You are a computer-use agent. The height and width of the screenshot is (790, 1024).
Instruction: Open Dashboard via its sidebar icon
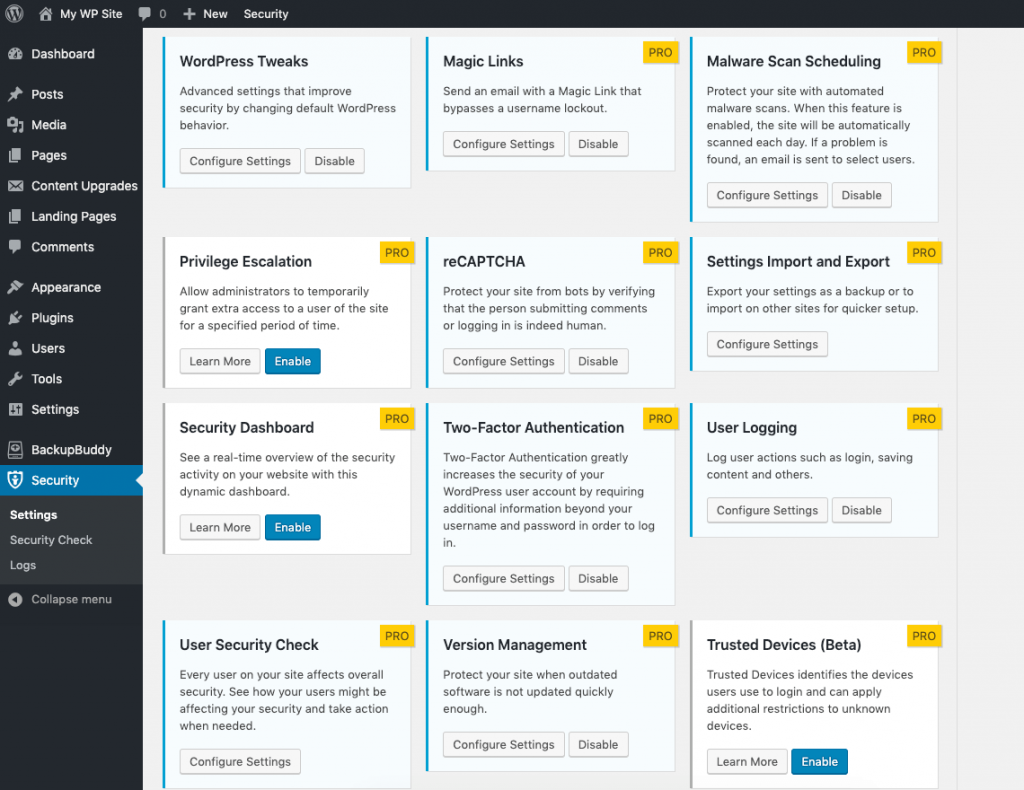tap(15, 54)
